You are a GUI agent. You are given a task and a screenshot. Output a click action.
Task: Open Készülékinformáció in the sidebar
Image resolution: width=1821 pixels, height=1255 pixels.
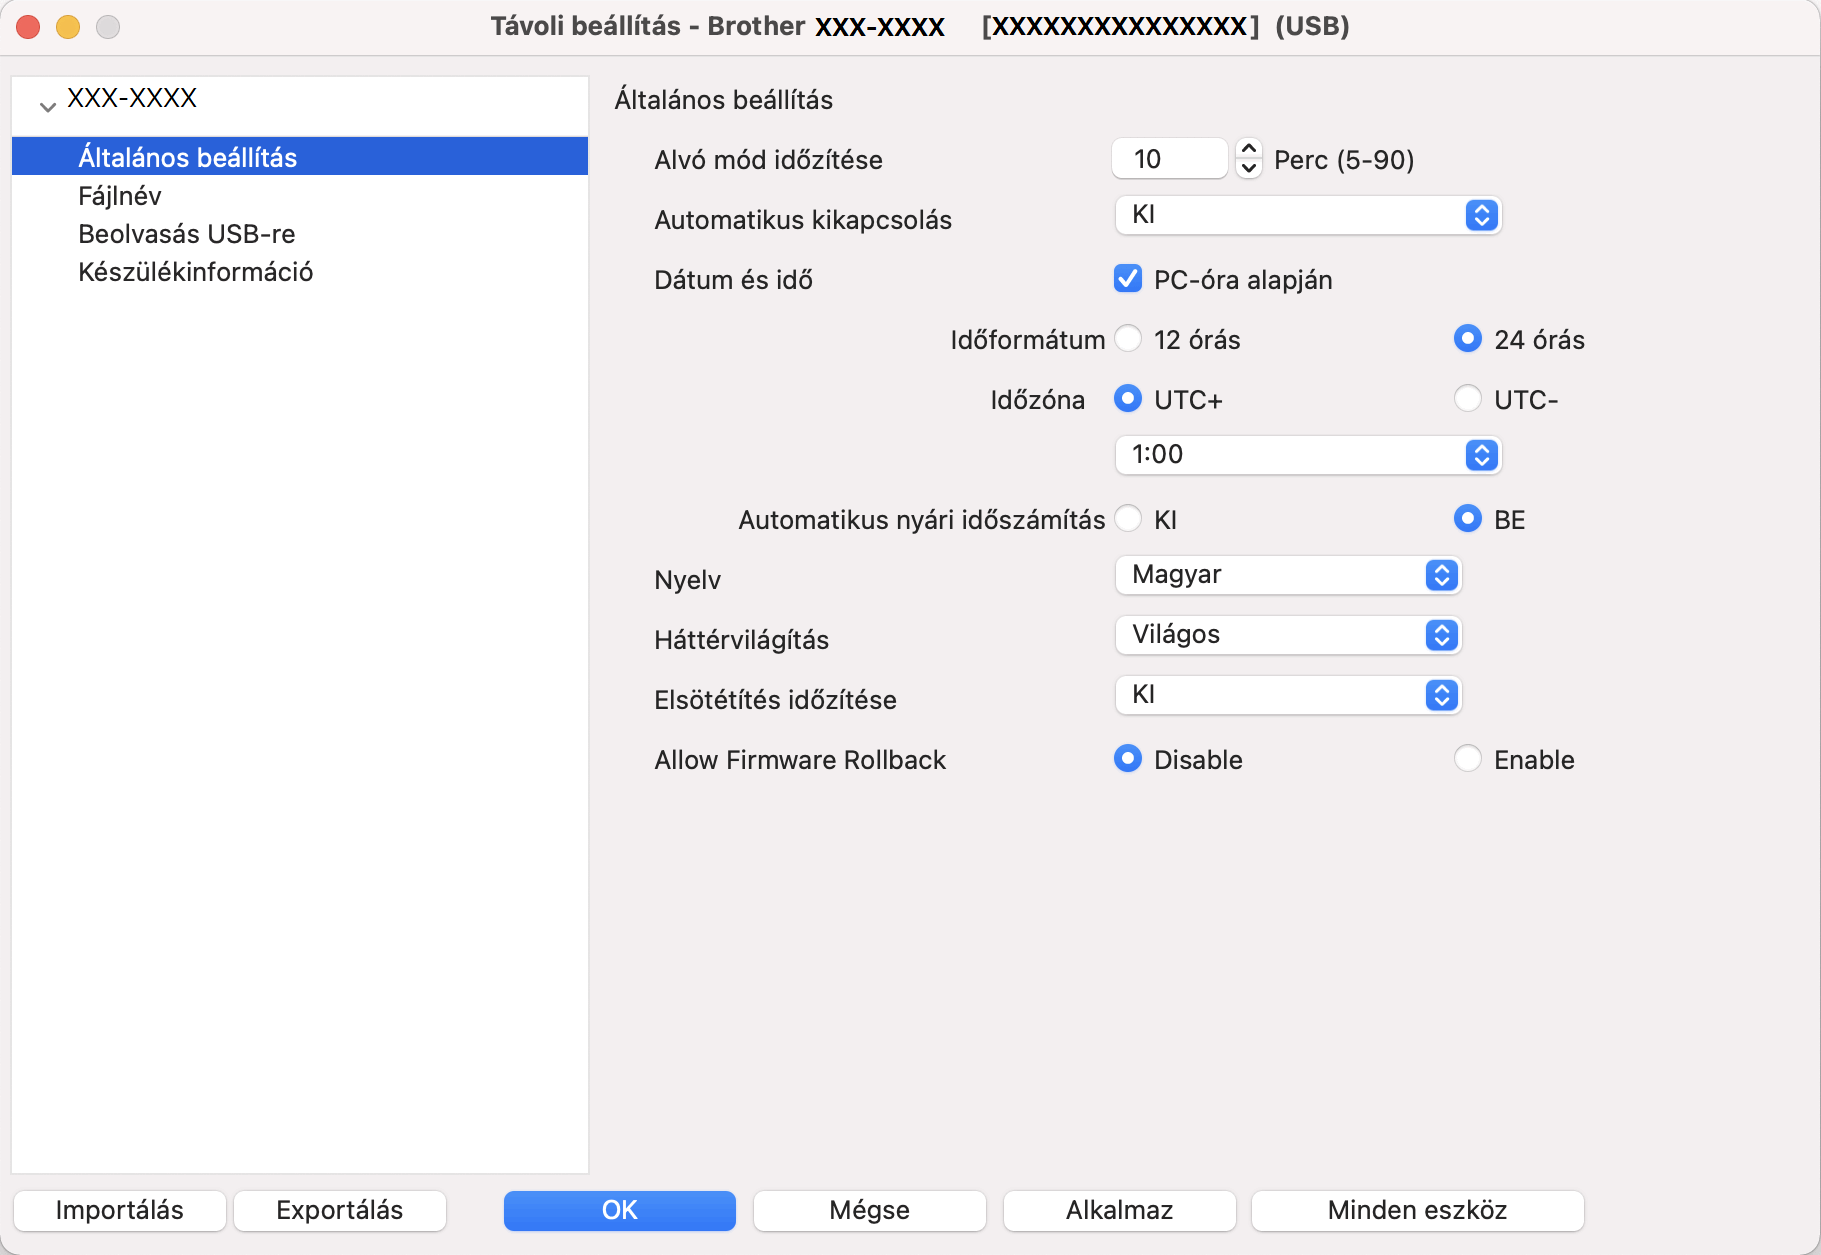(196, 272)
